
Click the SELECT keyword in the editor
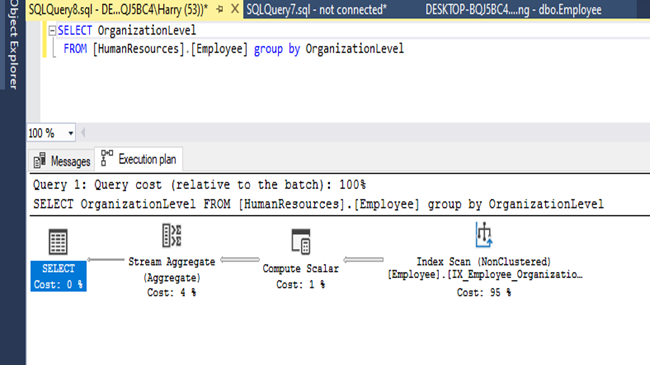click(75, 31)
